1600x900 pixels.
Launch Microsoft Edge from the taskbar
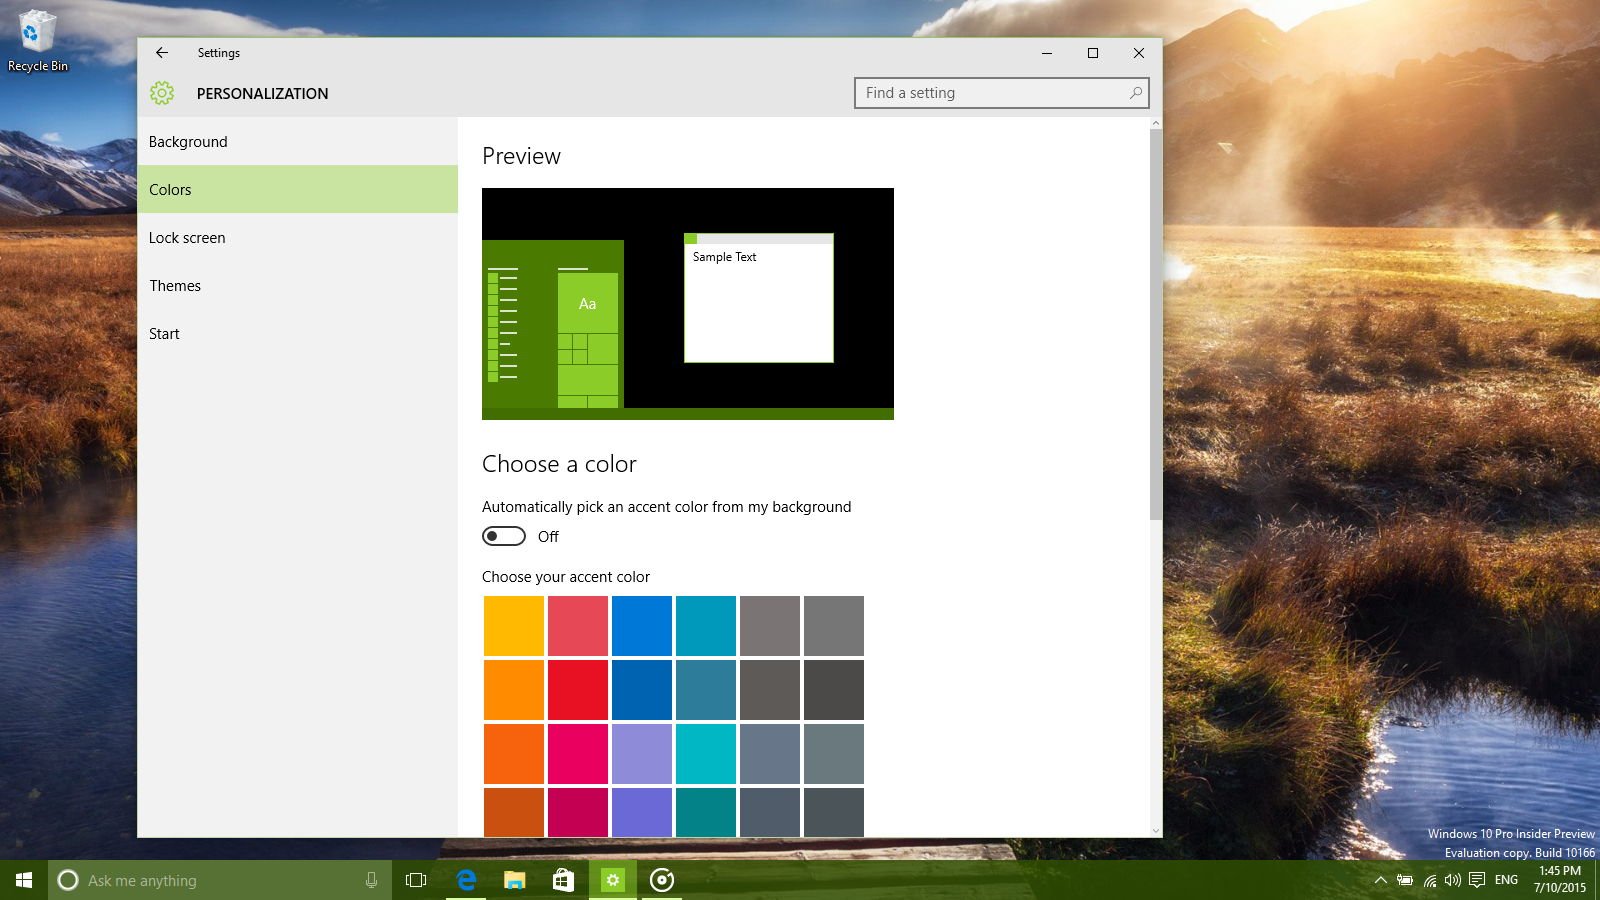pos(466,880)
